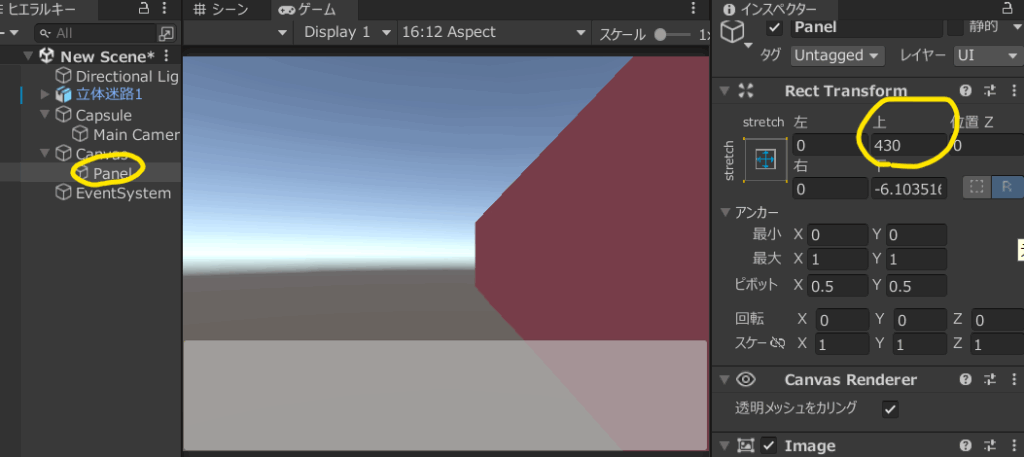Click the 下 value field -6.103516
Image resolution: width=1024 pixels, height=457 pixels.
pyautogui.click(x=909, y=189)
